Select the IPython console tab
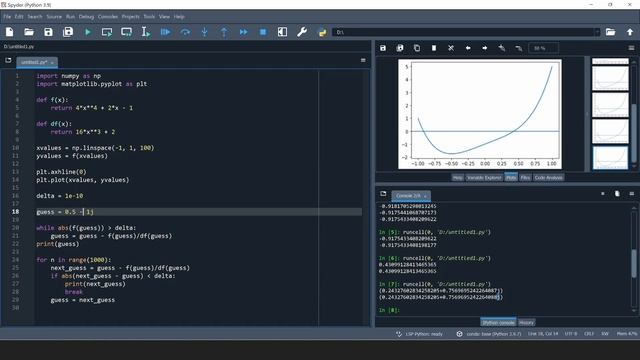Screen dimensions: 640x360 (498, 322)
